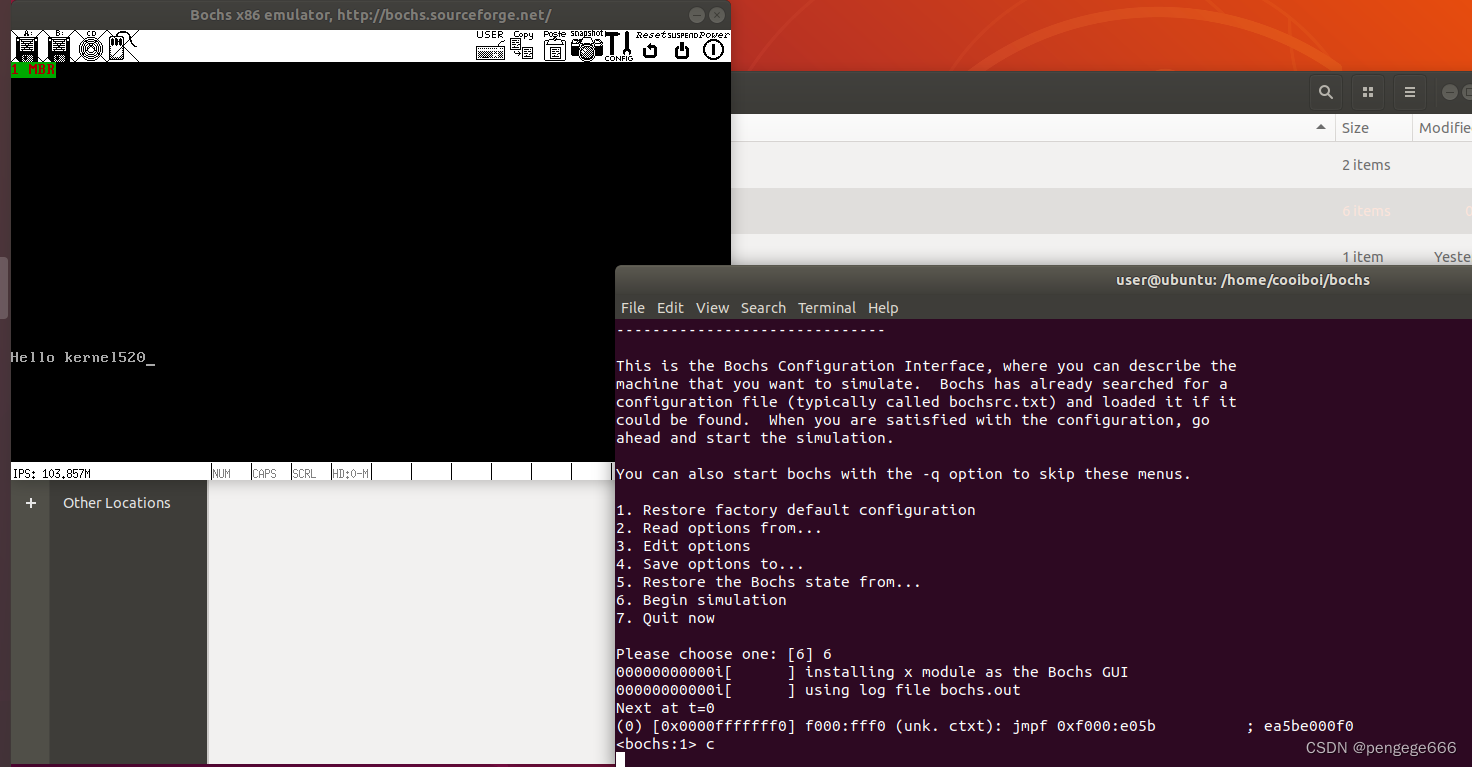Click the Copy icon in Bochs toolbar
1472x767 pixels.
click(522, 46)
